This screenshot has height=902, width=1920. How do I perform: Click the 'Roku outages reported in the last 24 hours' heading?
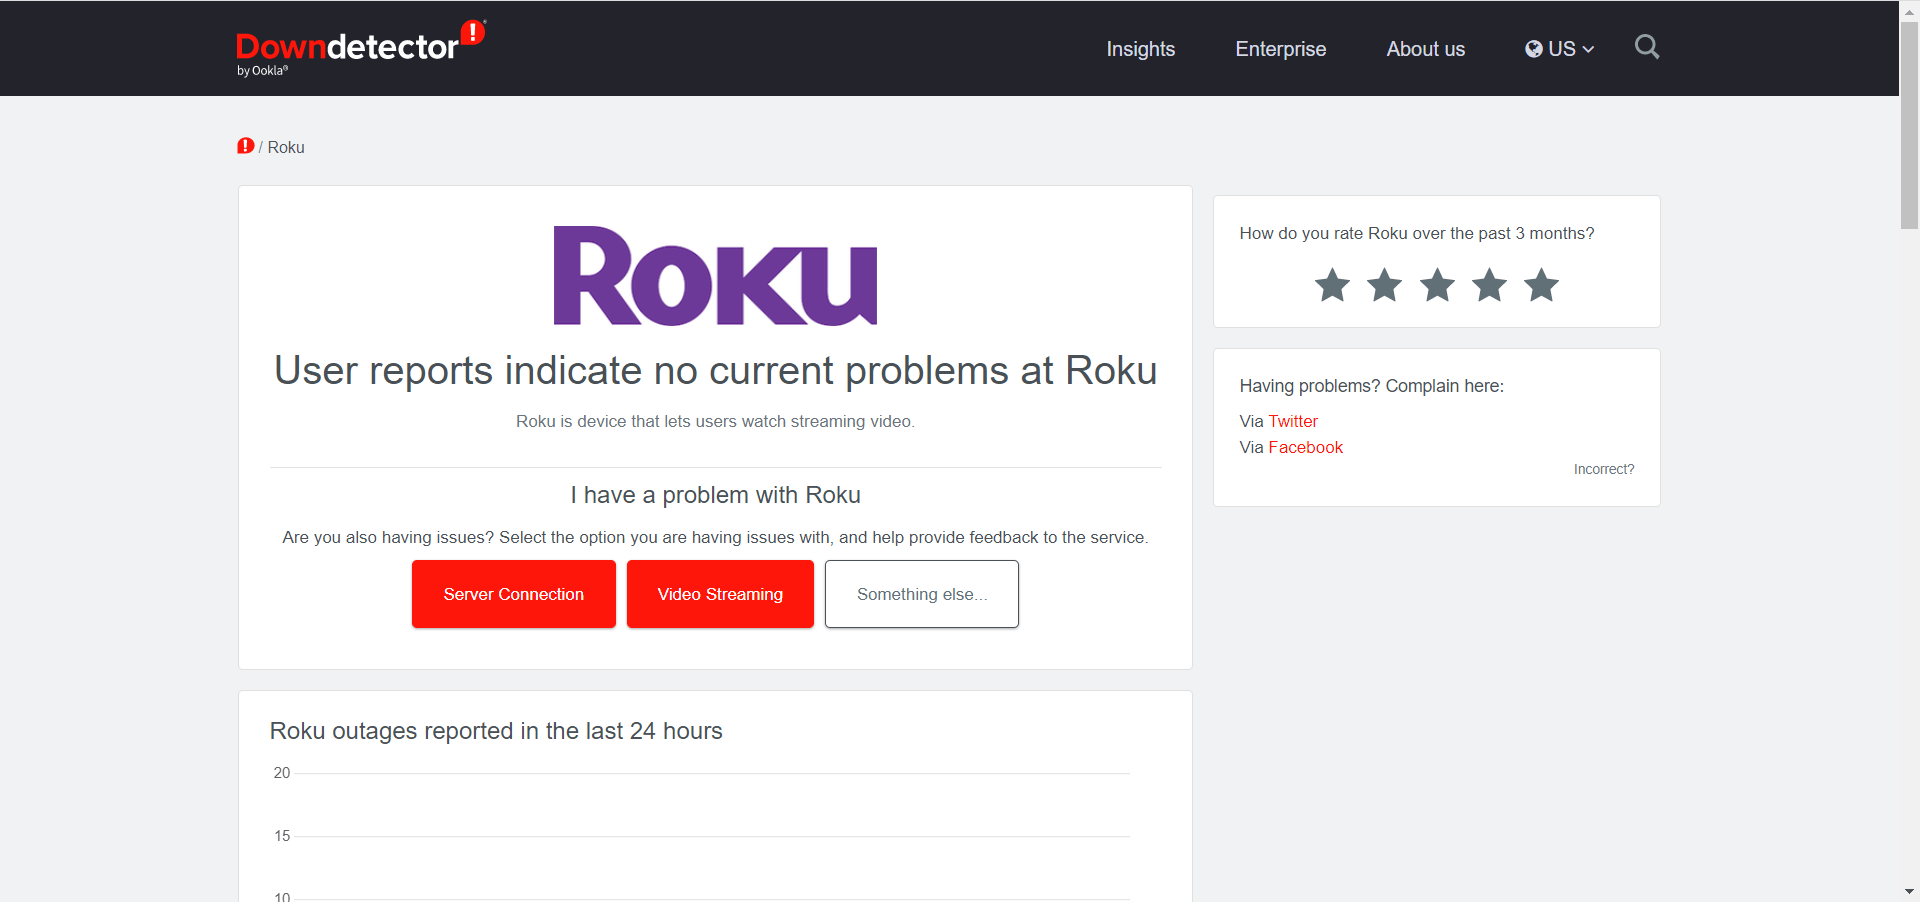[x=496, y=731]
